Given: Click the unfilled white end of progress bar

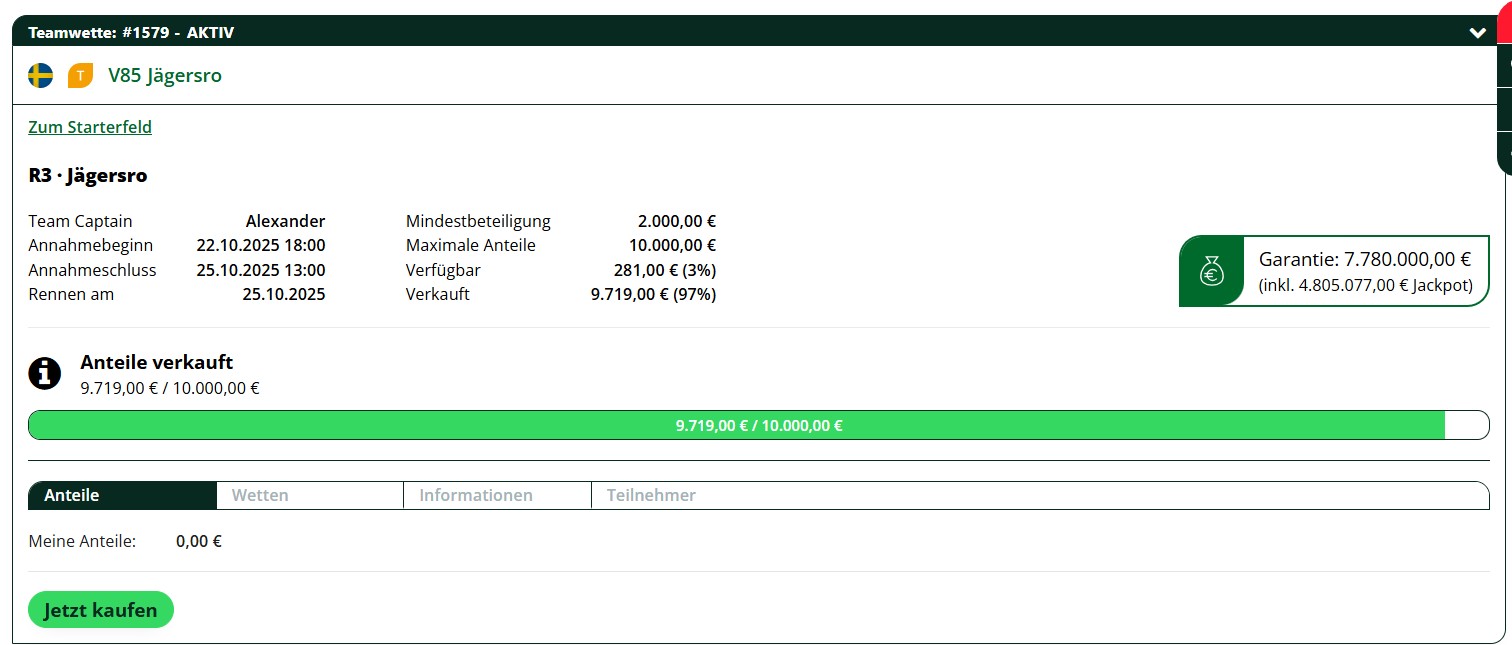Looking at the screenshot, I should 1467,425.
